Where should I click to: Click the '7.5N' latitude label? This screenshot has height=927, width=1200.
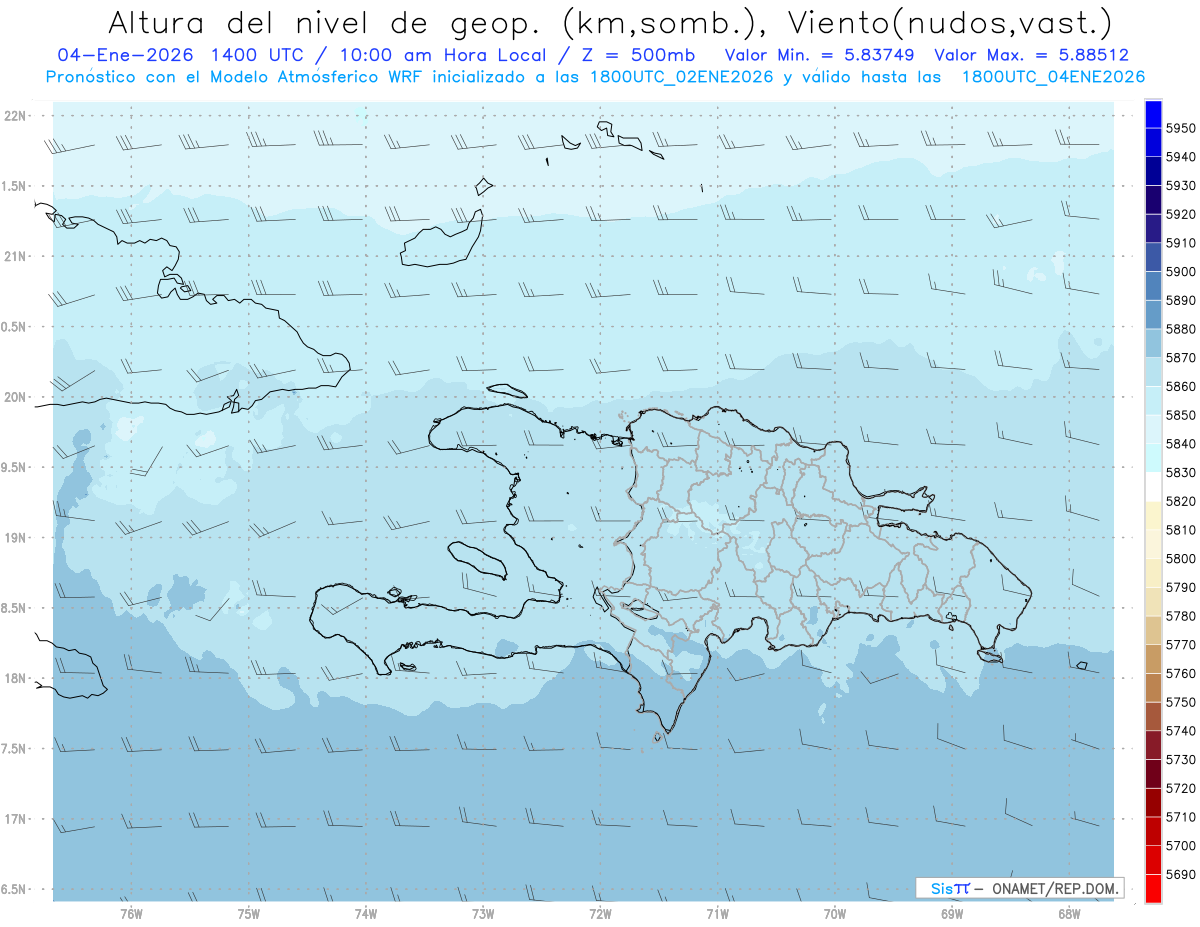click(x=14, y=749)
